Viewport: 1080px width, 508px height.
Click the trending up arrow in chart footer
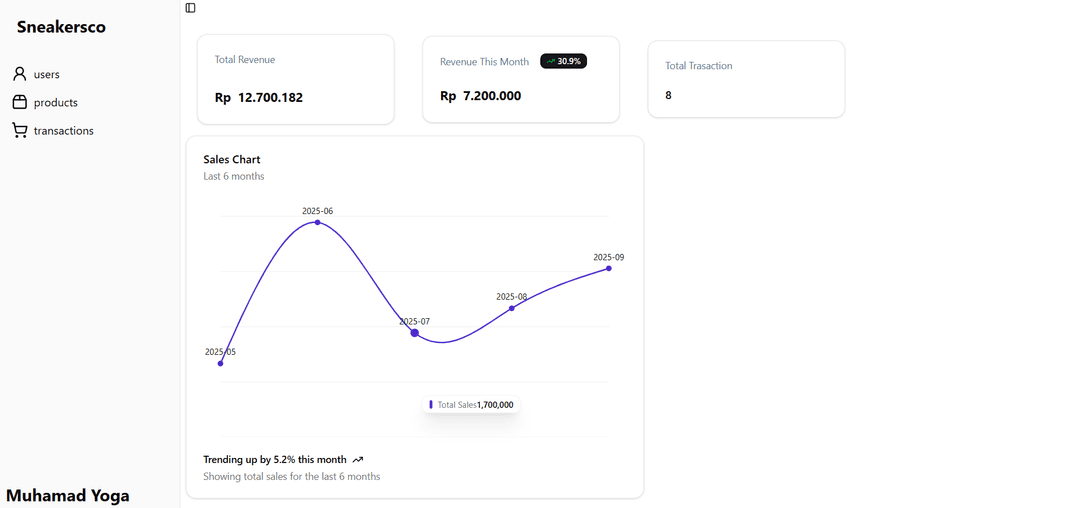click(x=358, y=460)
